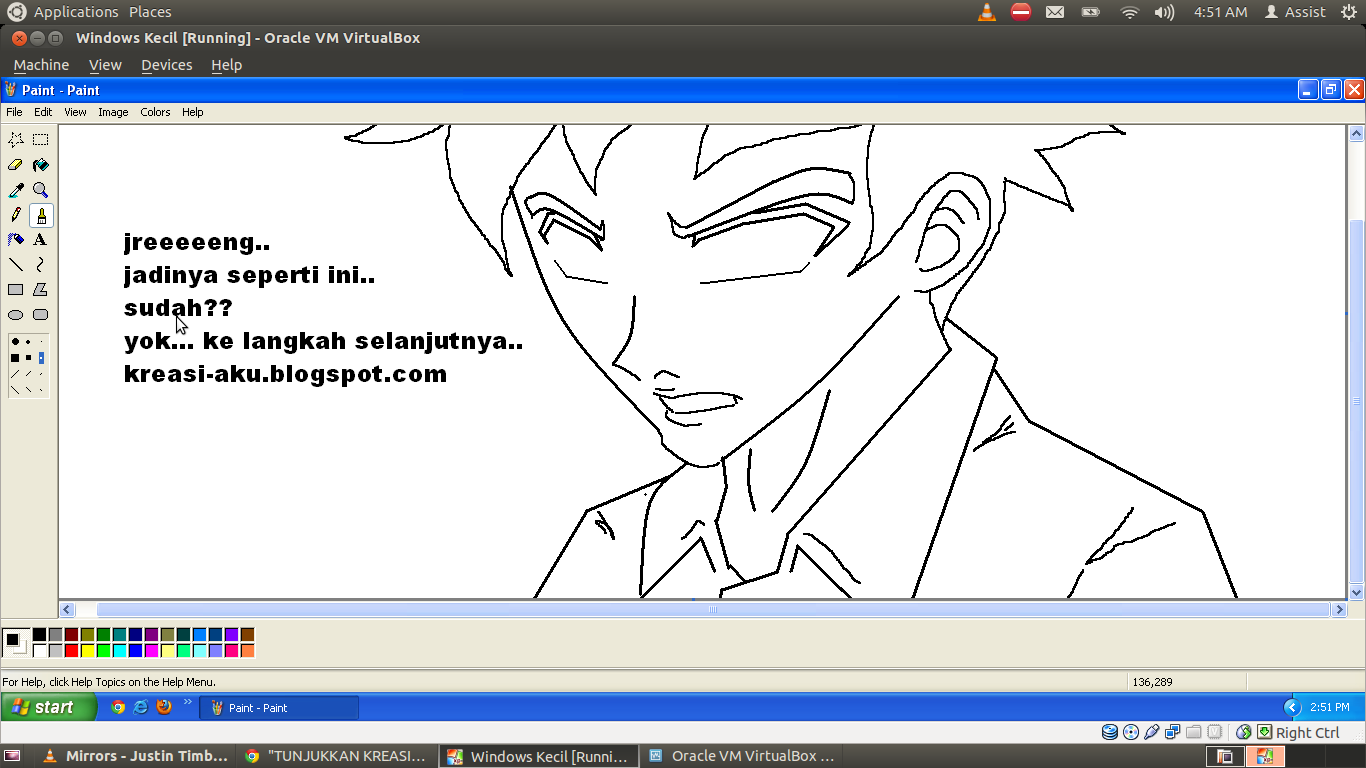
Task: Open Ubuntu Places menu
Action: pyautogui.click(x=150, y=12)
